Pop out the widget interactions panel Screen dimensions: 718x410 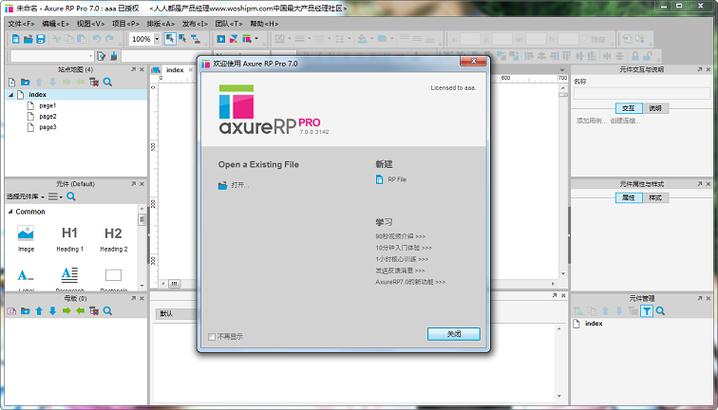(700, 70)
